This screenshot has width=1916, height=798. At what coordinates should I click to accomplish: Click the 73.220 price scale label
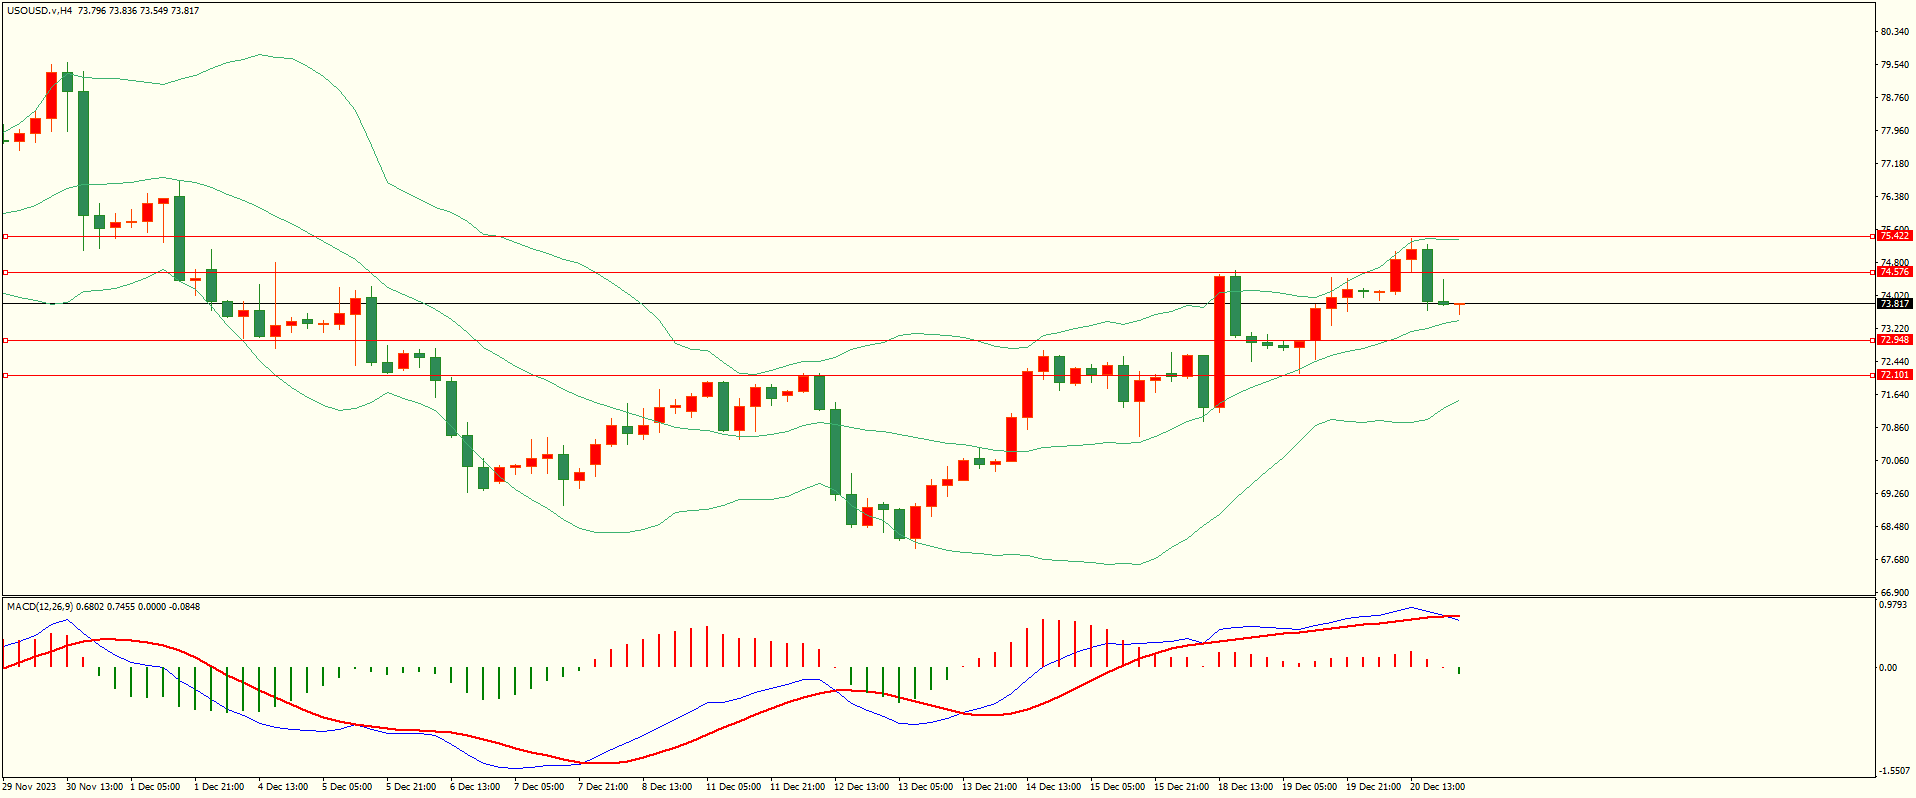1895,329
